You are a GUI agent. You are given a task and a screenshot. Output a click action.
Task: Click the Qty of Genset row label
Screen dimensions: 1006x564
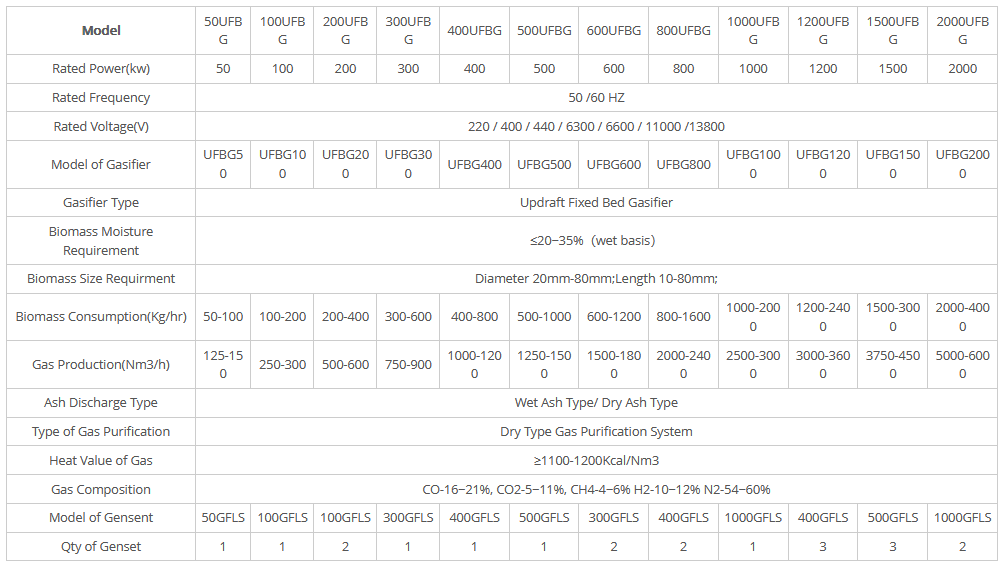click(x=101, y=546)
